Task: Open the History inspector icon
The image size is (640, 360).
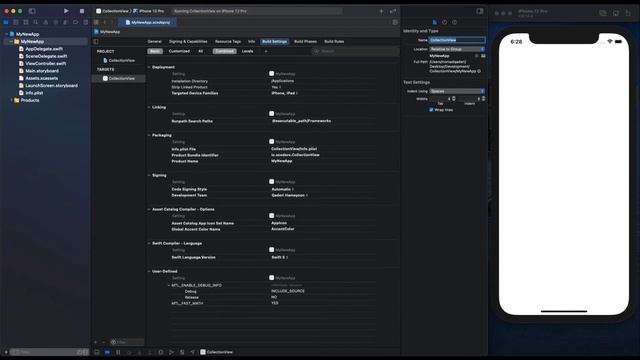Action: pos(444,22)
